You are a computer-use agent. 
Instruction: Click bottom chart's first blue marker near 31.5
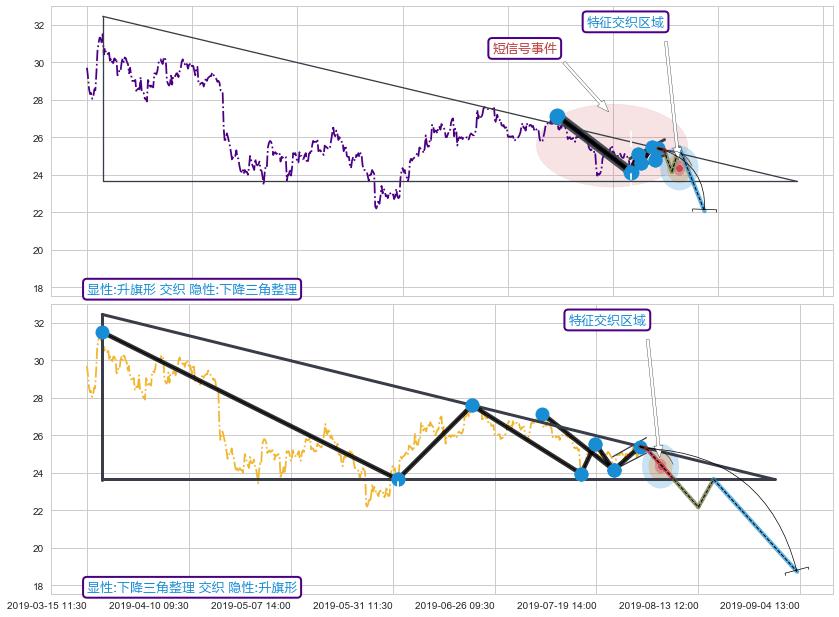coord(102,332)
